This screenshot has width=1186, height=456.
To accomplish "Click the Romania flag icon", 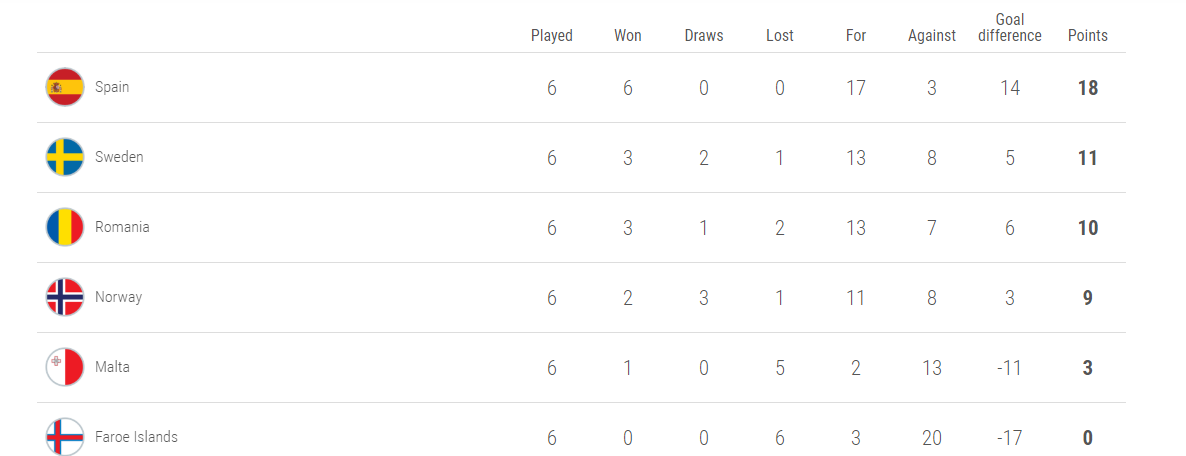I will pyautogui.click(x=65, y=227).
